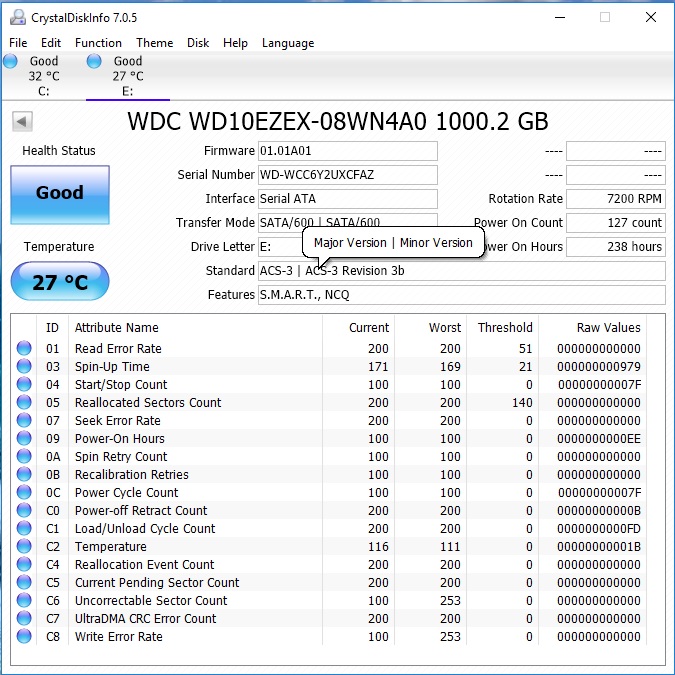Click status orb for Reallocated Sectors Count
The width and height of the screenshot is (675, 675).
point(24,402)
